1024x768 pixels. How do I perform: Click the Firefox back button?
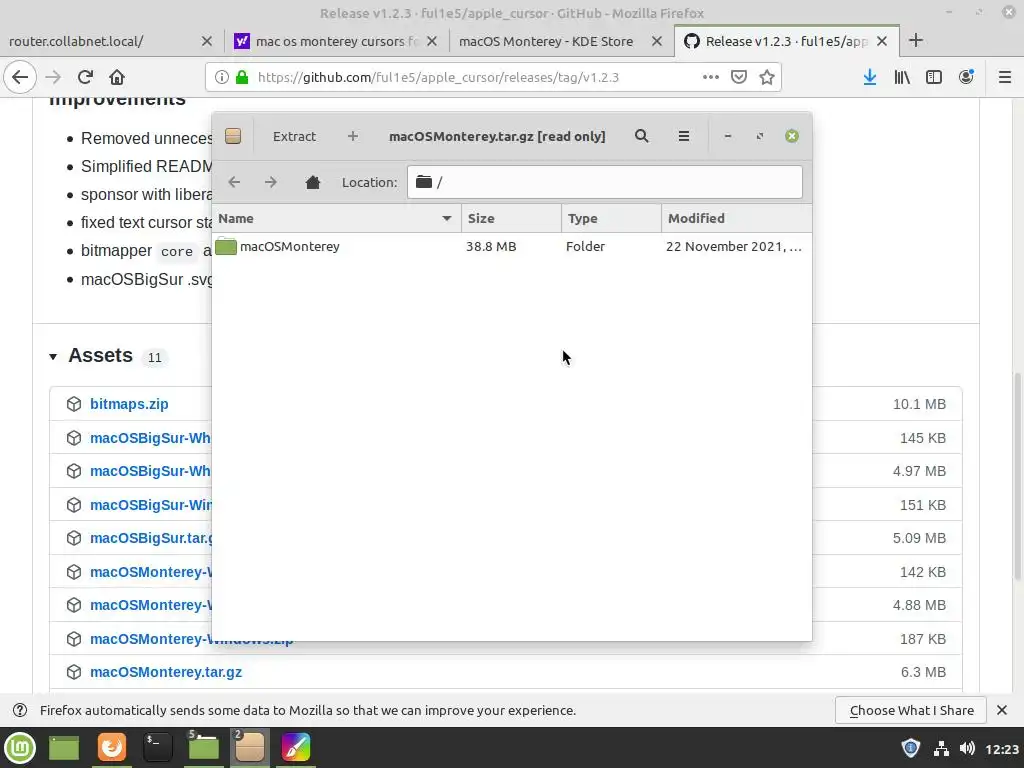pyautogui.click(x=20, y=77)
